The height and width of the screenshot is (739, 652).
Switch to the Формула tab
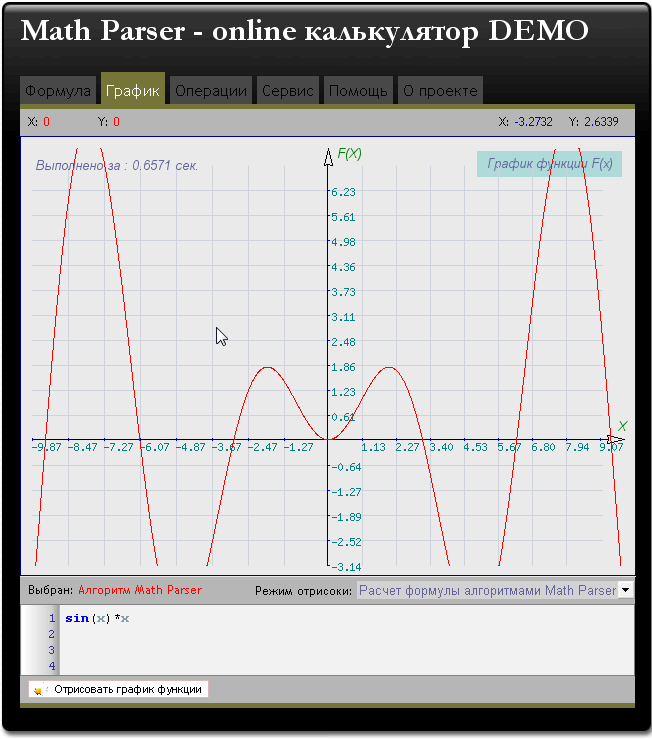58,90
